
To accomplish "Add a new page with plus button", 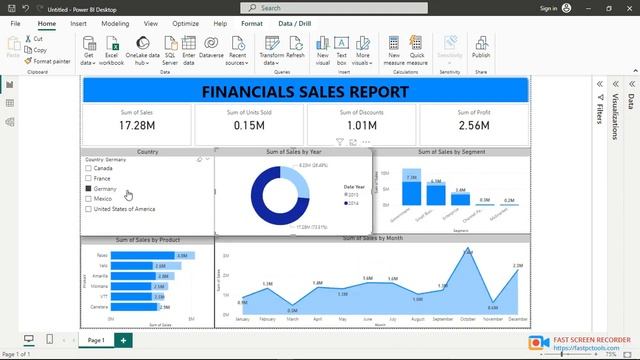I will pos(123,340).
